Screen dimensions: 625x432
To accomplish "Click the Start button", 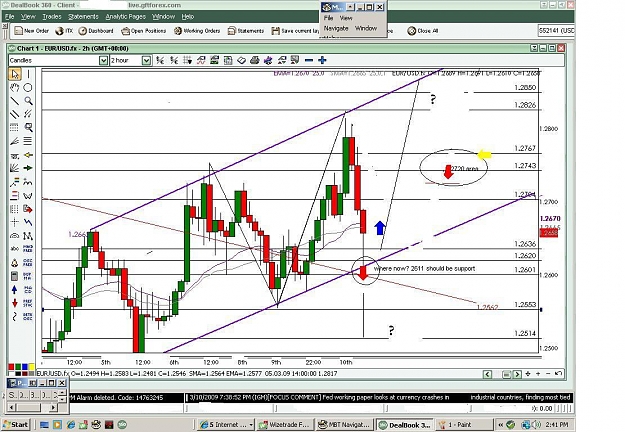I will pos(15,424).
